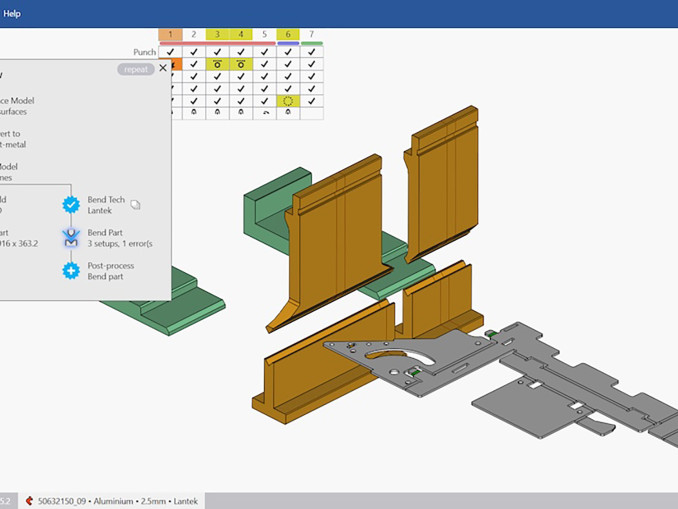Screen dimensions: 678x509
Task: Click the checkmark below Punch row in column 2
Action: 194,64
